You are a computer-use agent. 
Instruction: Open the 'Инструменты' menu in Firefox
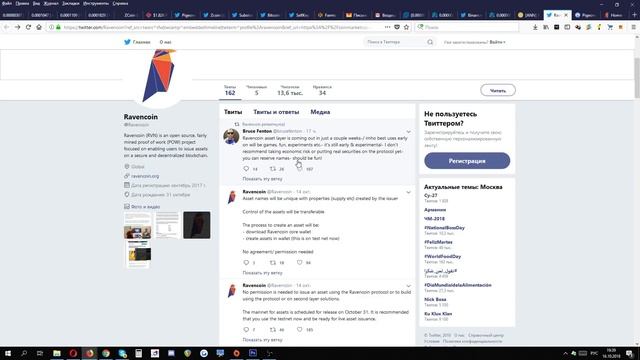tap(96, 3)
